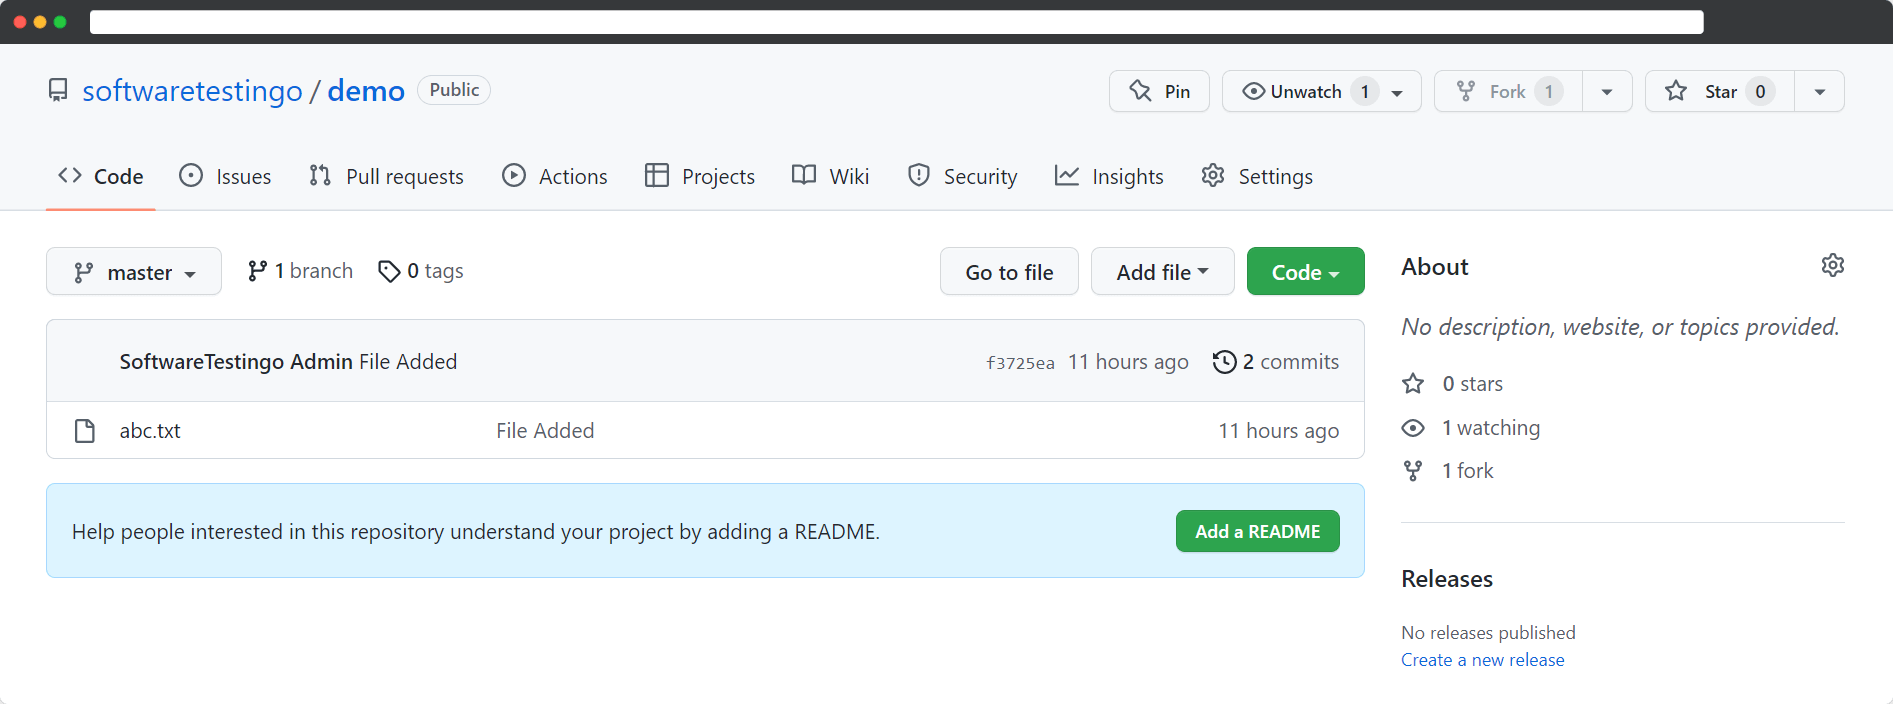This screenshot has height=704, width=1893.
Task: Switch to the Code tab
Action: (100, 176)
